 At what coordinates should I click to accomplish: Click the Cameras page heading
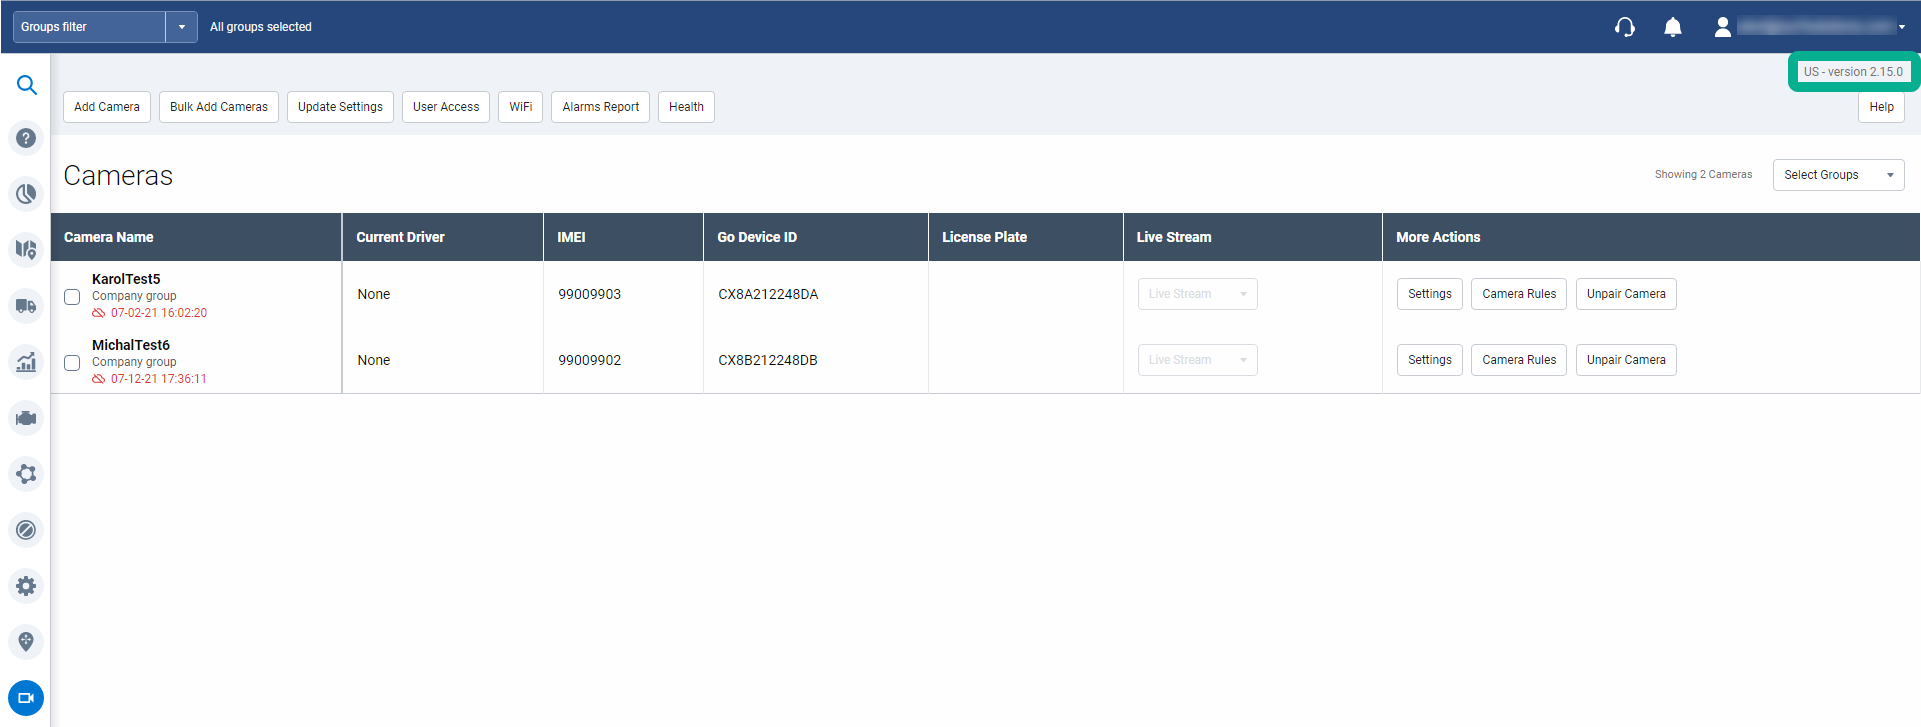(x=118, y=176)
